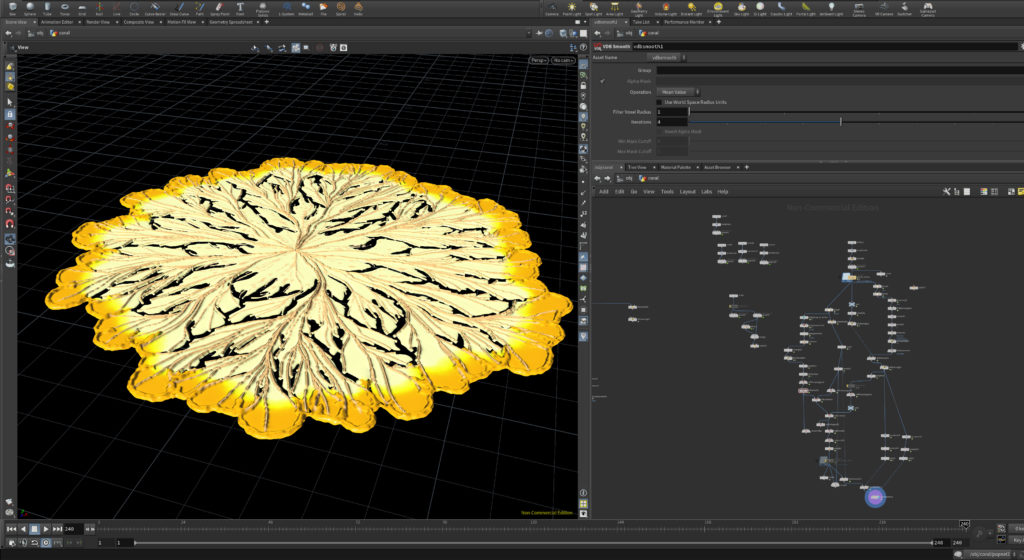Add a Gamepad Camera from shelf
This screenshot has height=560, width=1024.
point(927,8)
